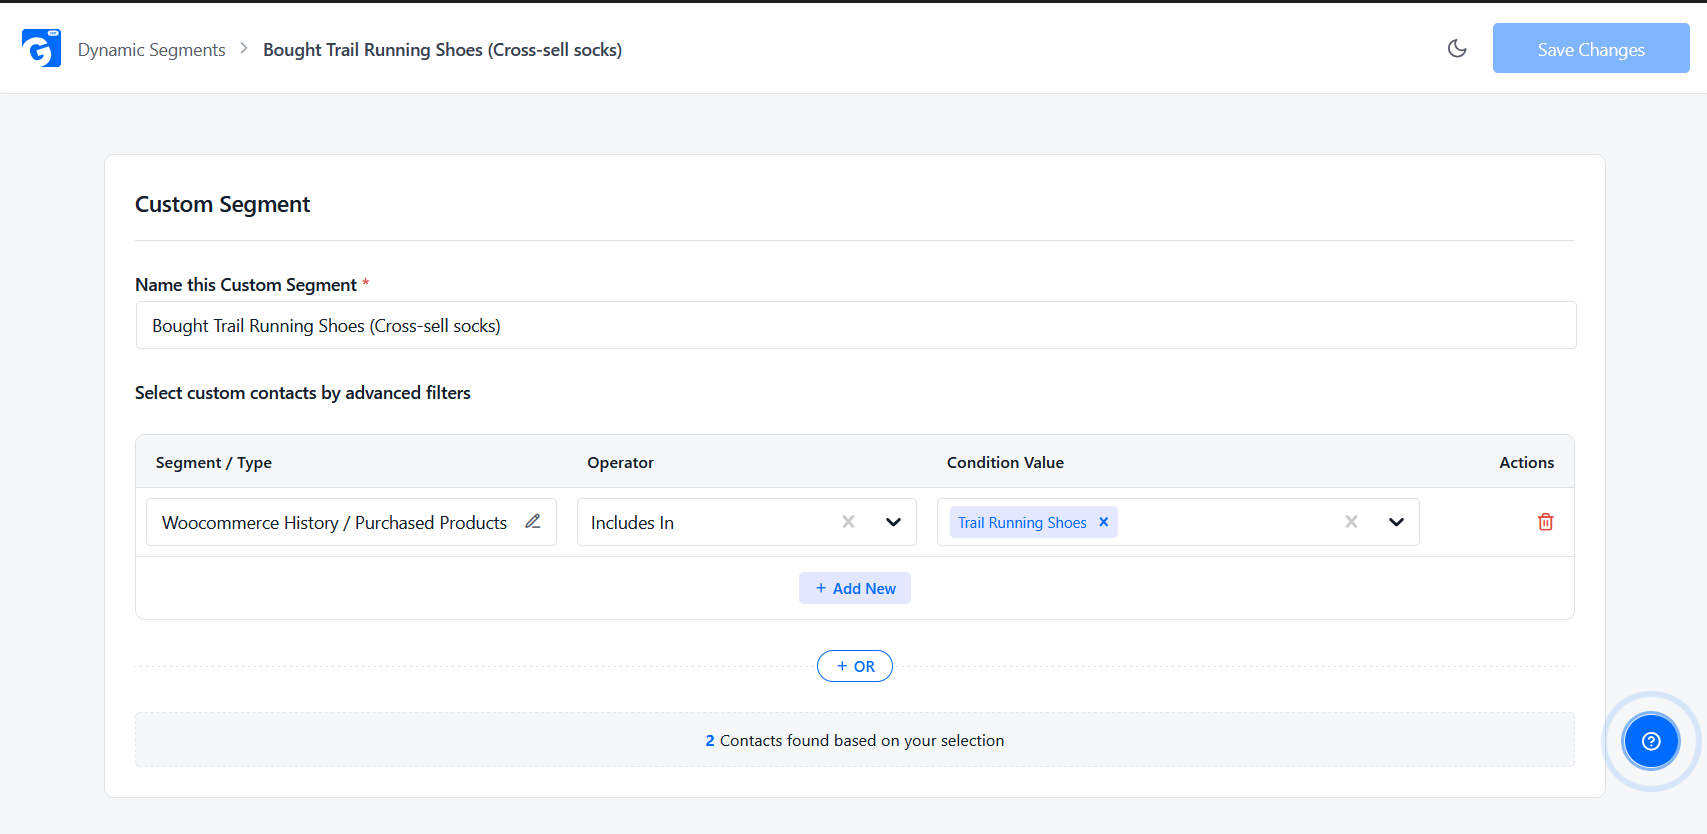1707x834 pixels.
Task: Clear all condition values with X icon
Action: point(1351,522)
